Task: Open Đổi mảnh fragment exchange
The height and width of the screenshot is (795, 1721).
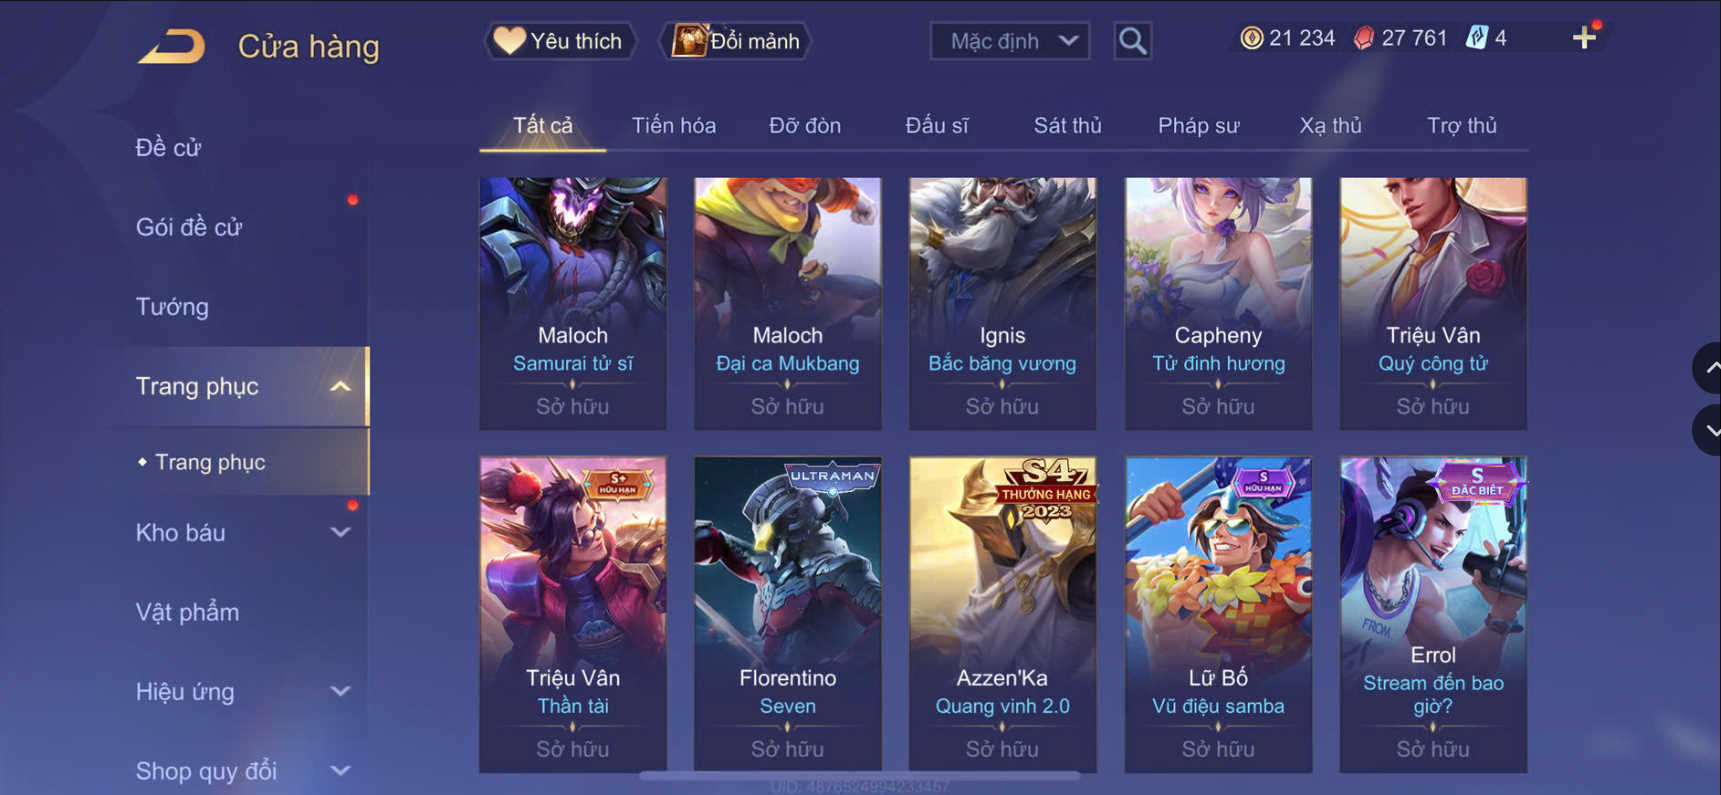Action: [x=736, y=41]
